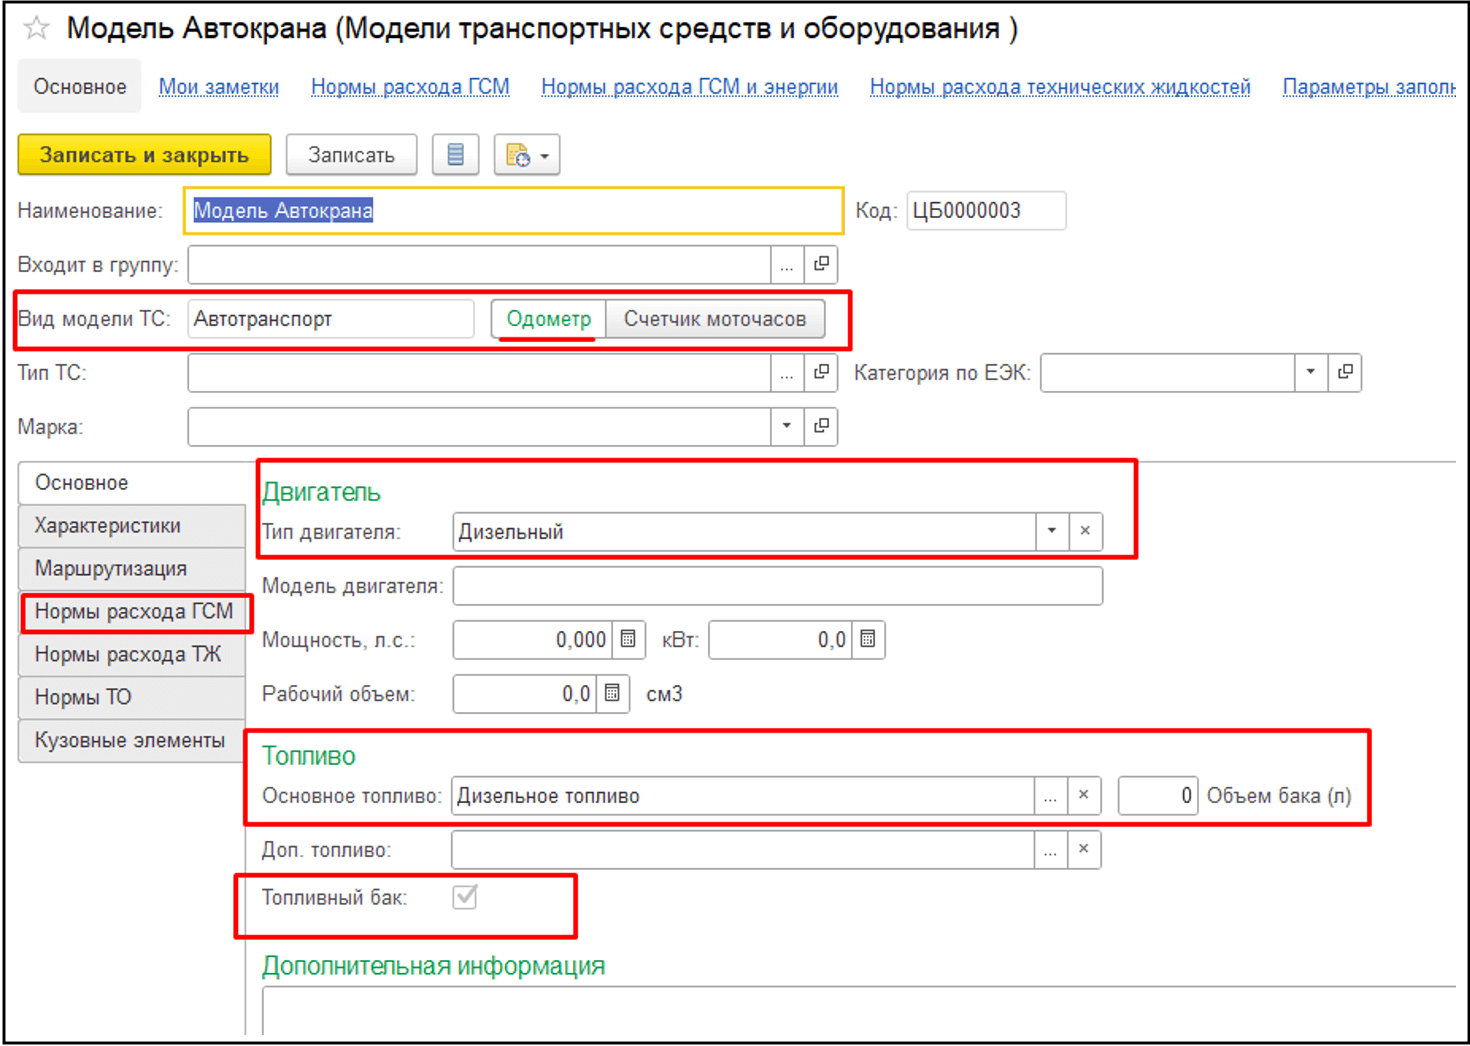Click the Модель двигателя input field
The height and width of the screenshot is (1046, 1470).
pyautogui.click(x=776, y=586)
